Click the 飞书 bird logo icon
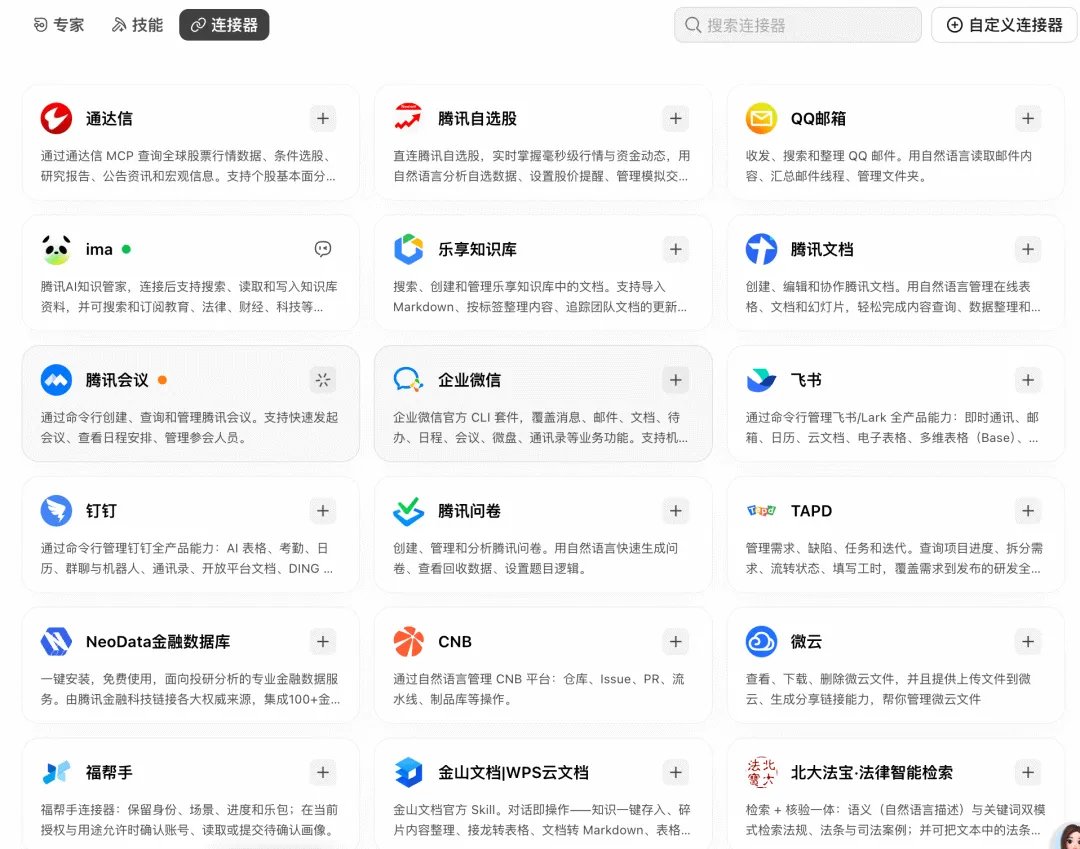Image resolution: width=1080 pixels, height=849 pixels. click(761, 380)
